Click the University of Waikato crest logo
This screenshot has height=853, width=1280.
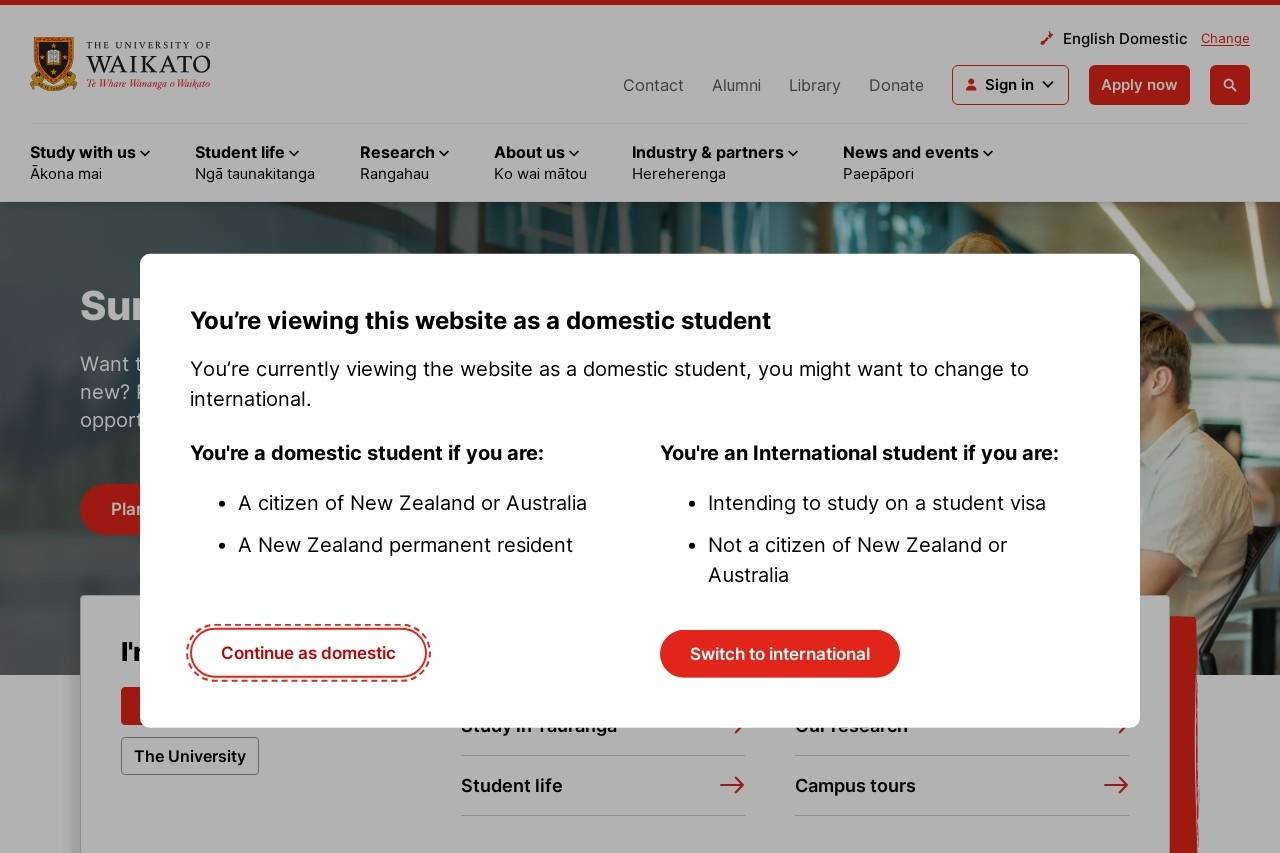(x=54, y=64)
